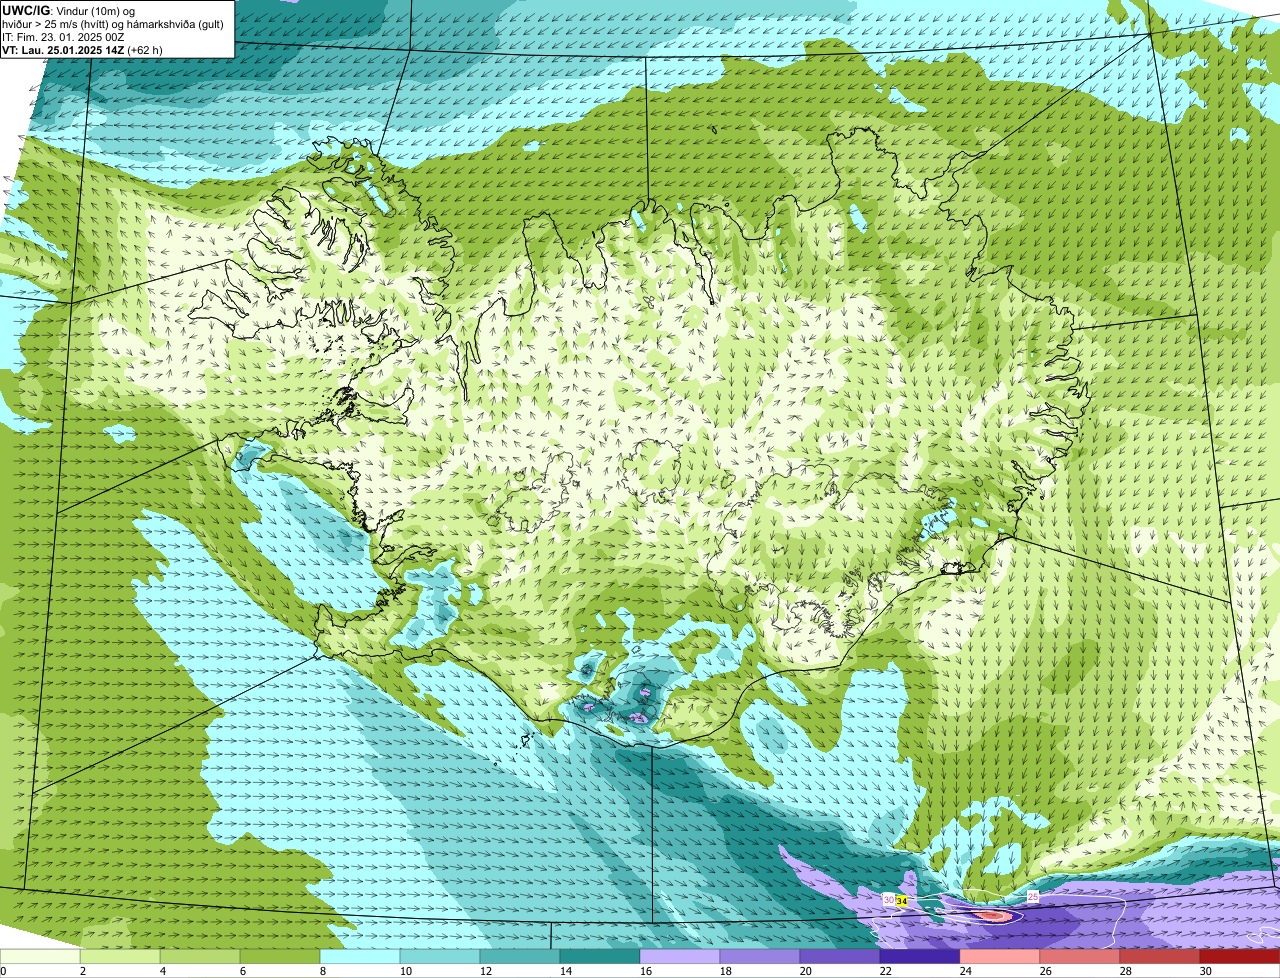This screenshot has height=978, width=1280.
Task: Click the 20–22 m/s violet legend swatch
Action: (x=840, y=957)
